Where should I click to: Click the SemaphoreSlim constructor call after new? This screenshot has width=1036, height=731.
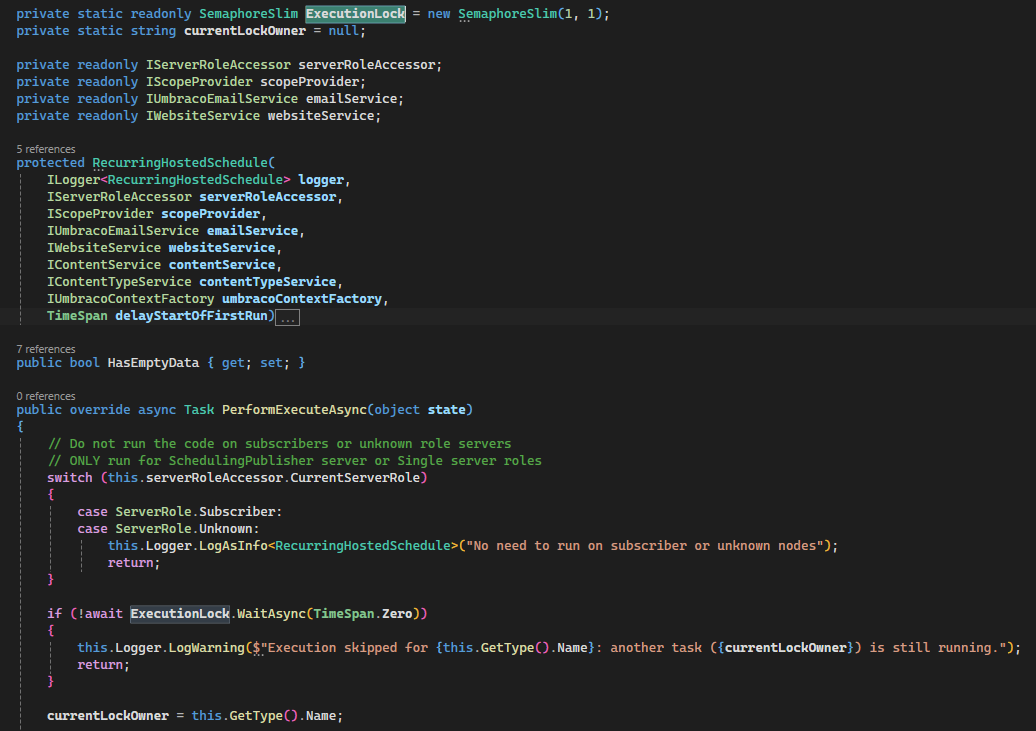tap(507, 13)
